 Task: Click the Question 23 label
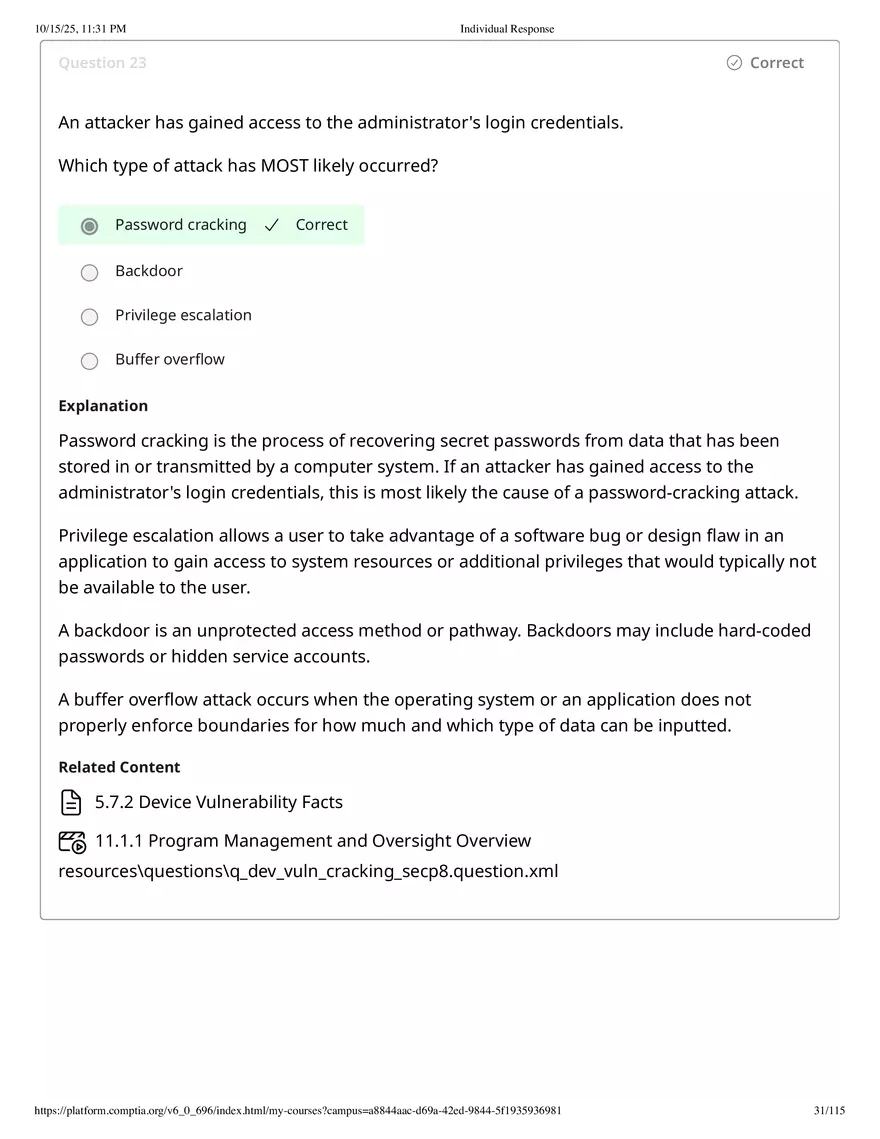[102, 62]
